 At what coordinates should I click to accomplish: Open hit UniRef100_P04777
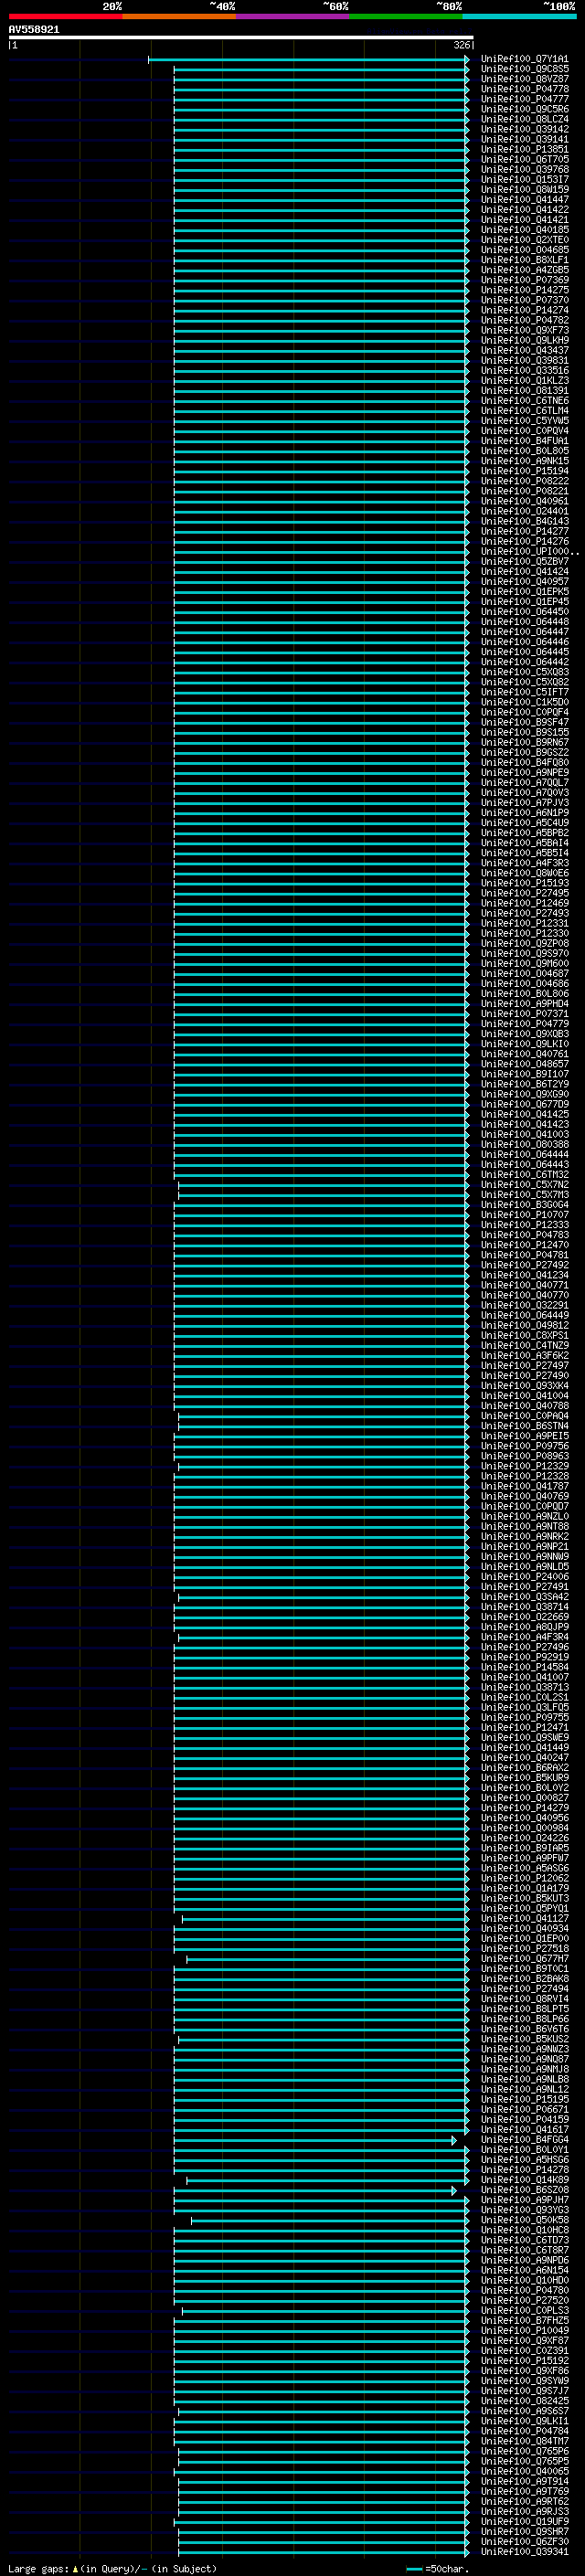pyautogui.click(x=524, y=99)
